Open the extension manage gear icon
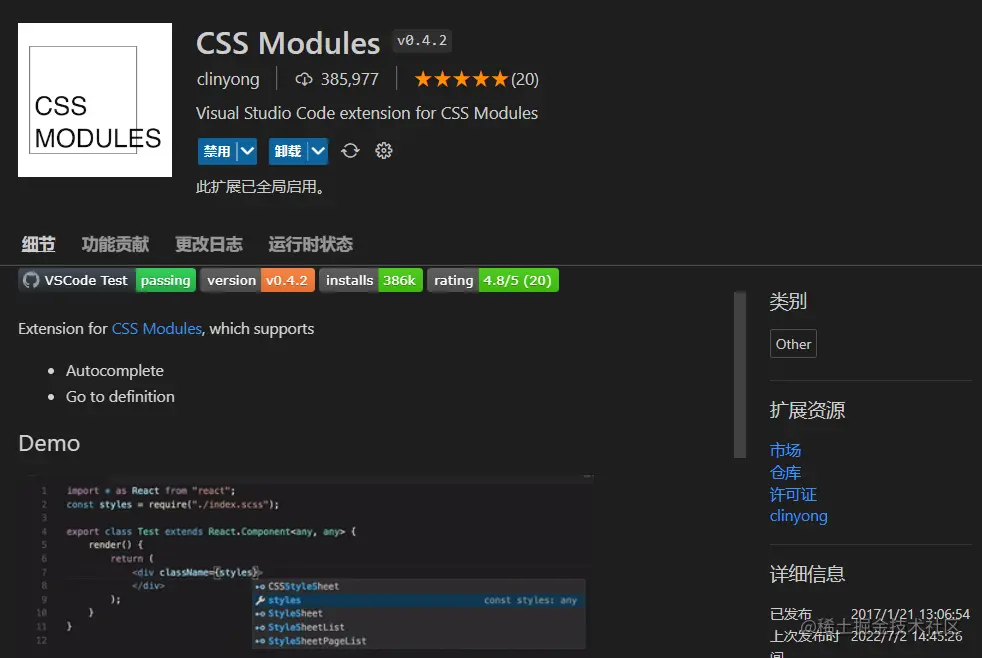The height and width of the screenshot is (658, 982). point(383,151)
